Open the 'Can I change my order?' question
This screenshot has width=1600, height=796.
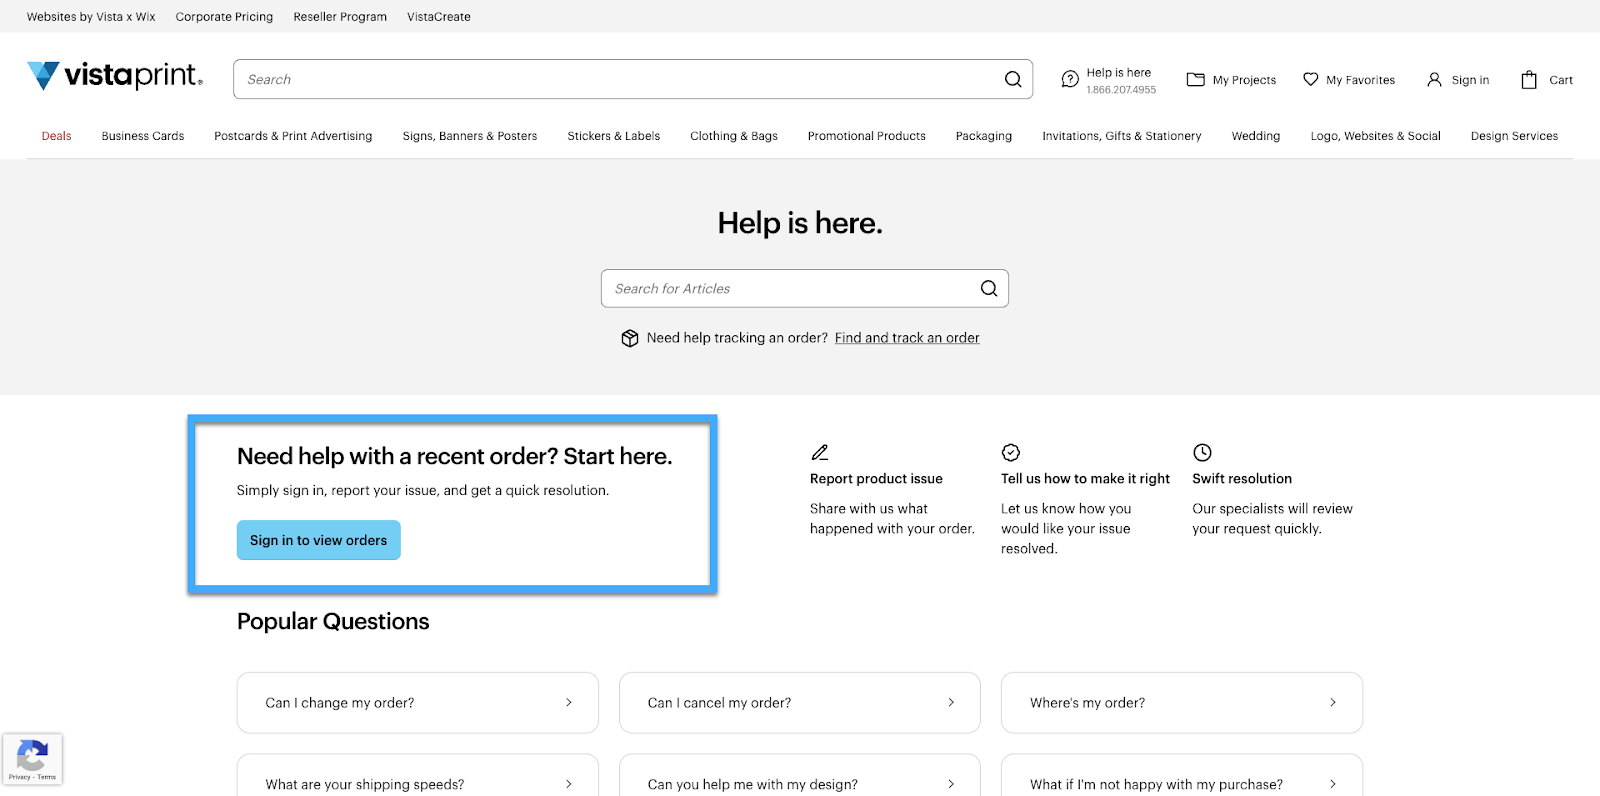pyautogui.click(x=418, y=703)
